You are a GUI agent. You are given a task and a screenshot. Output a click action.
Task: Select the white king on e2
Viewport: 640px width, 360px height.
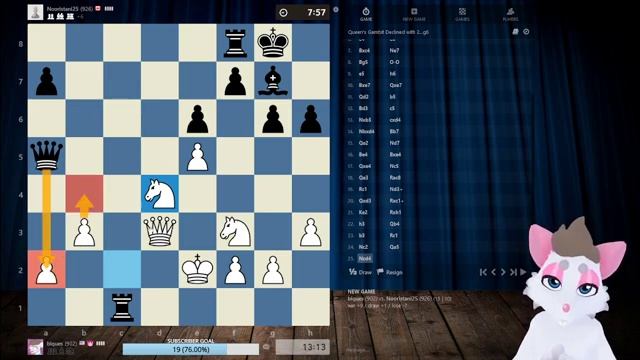pyautogui.click(x=198, y=269)
